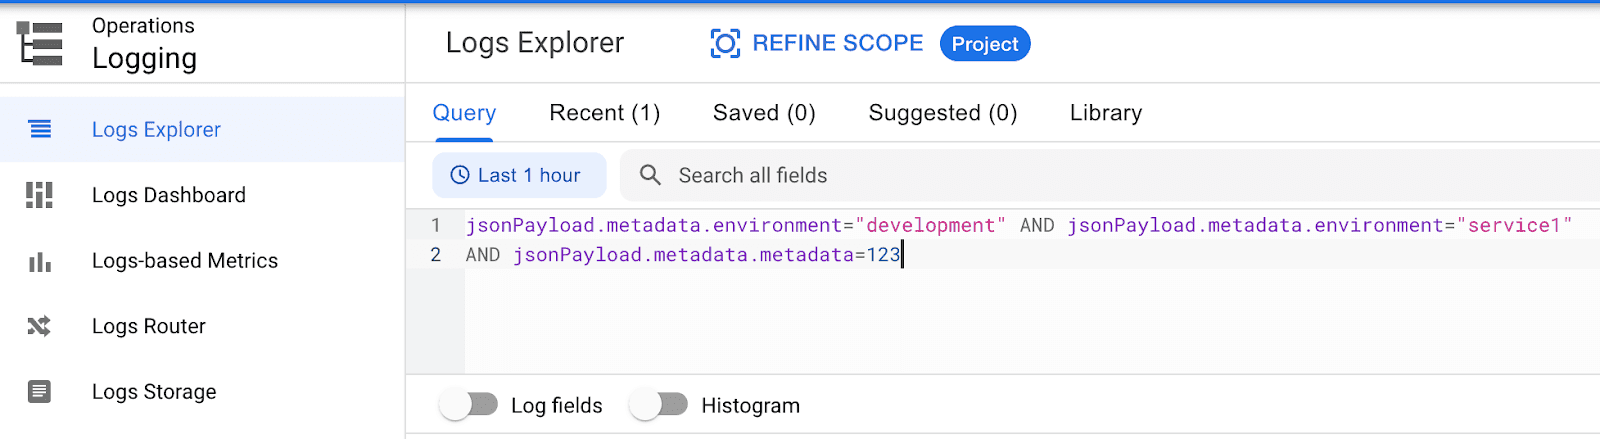
Task: Click the clock icon in time range
Action: 460,175
